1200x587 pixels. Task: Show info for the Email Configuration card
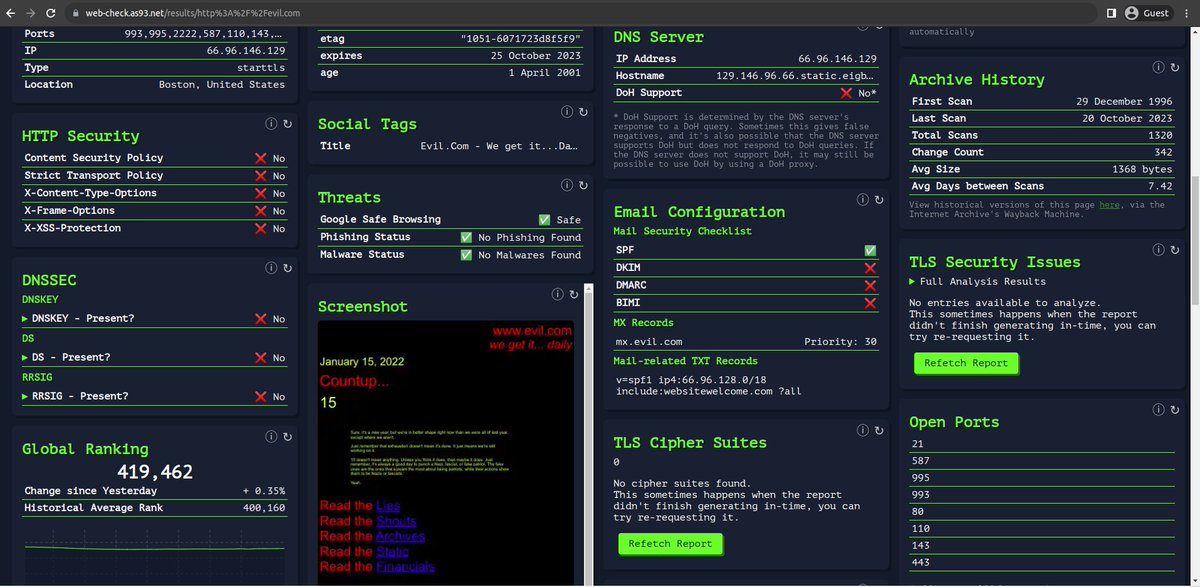[x=863, y=199]
